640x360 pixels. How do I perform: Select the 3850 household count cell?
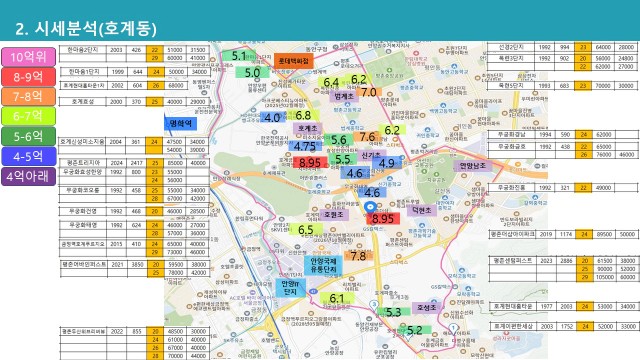tap(138, 264)
